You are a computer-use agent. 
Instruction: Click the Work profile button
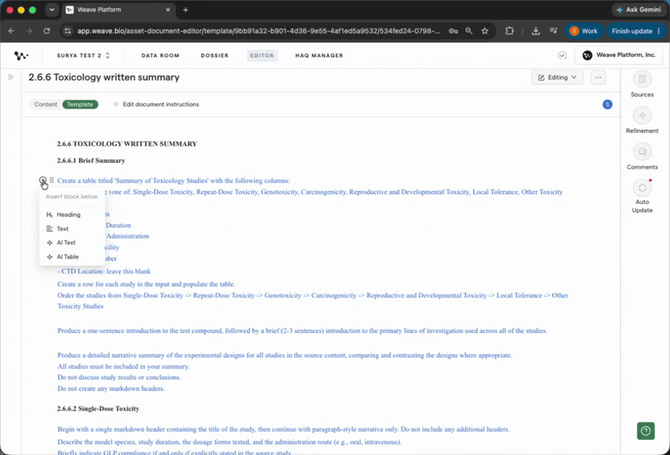[584, 31]
